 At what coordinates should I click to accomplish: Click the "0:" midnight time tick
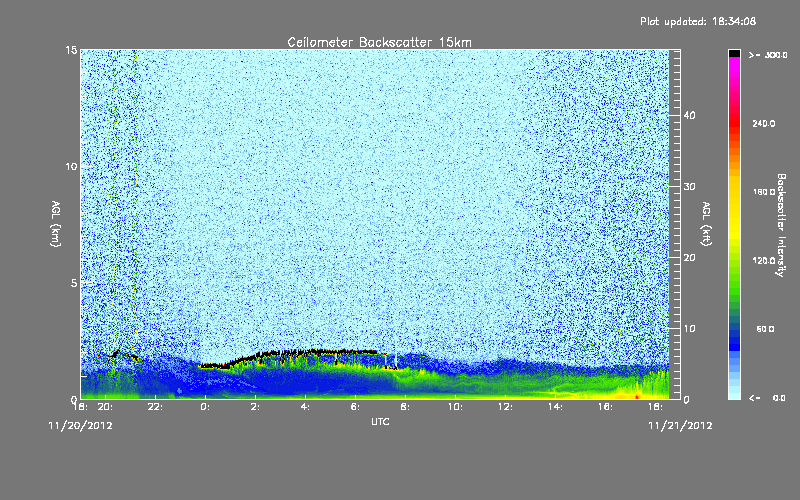coord(205,407)
